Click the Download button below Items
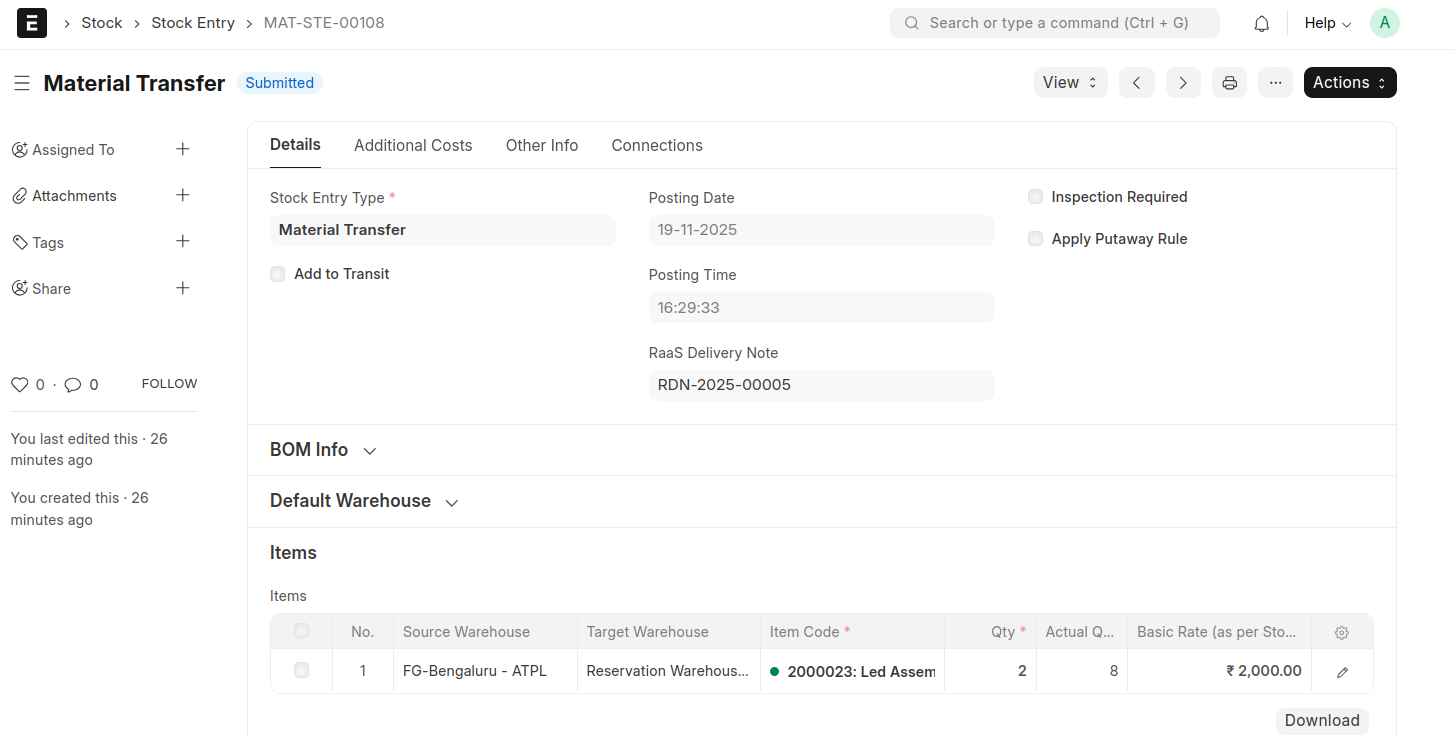Image resolution: width=1454 pixels, height=737 pixels. [x=1321, y=720]
